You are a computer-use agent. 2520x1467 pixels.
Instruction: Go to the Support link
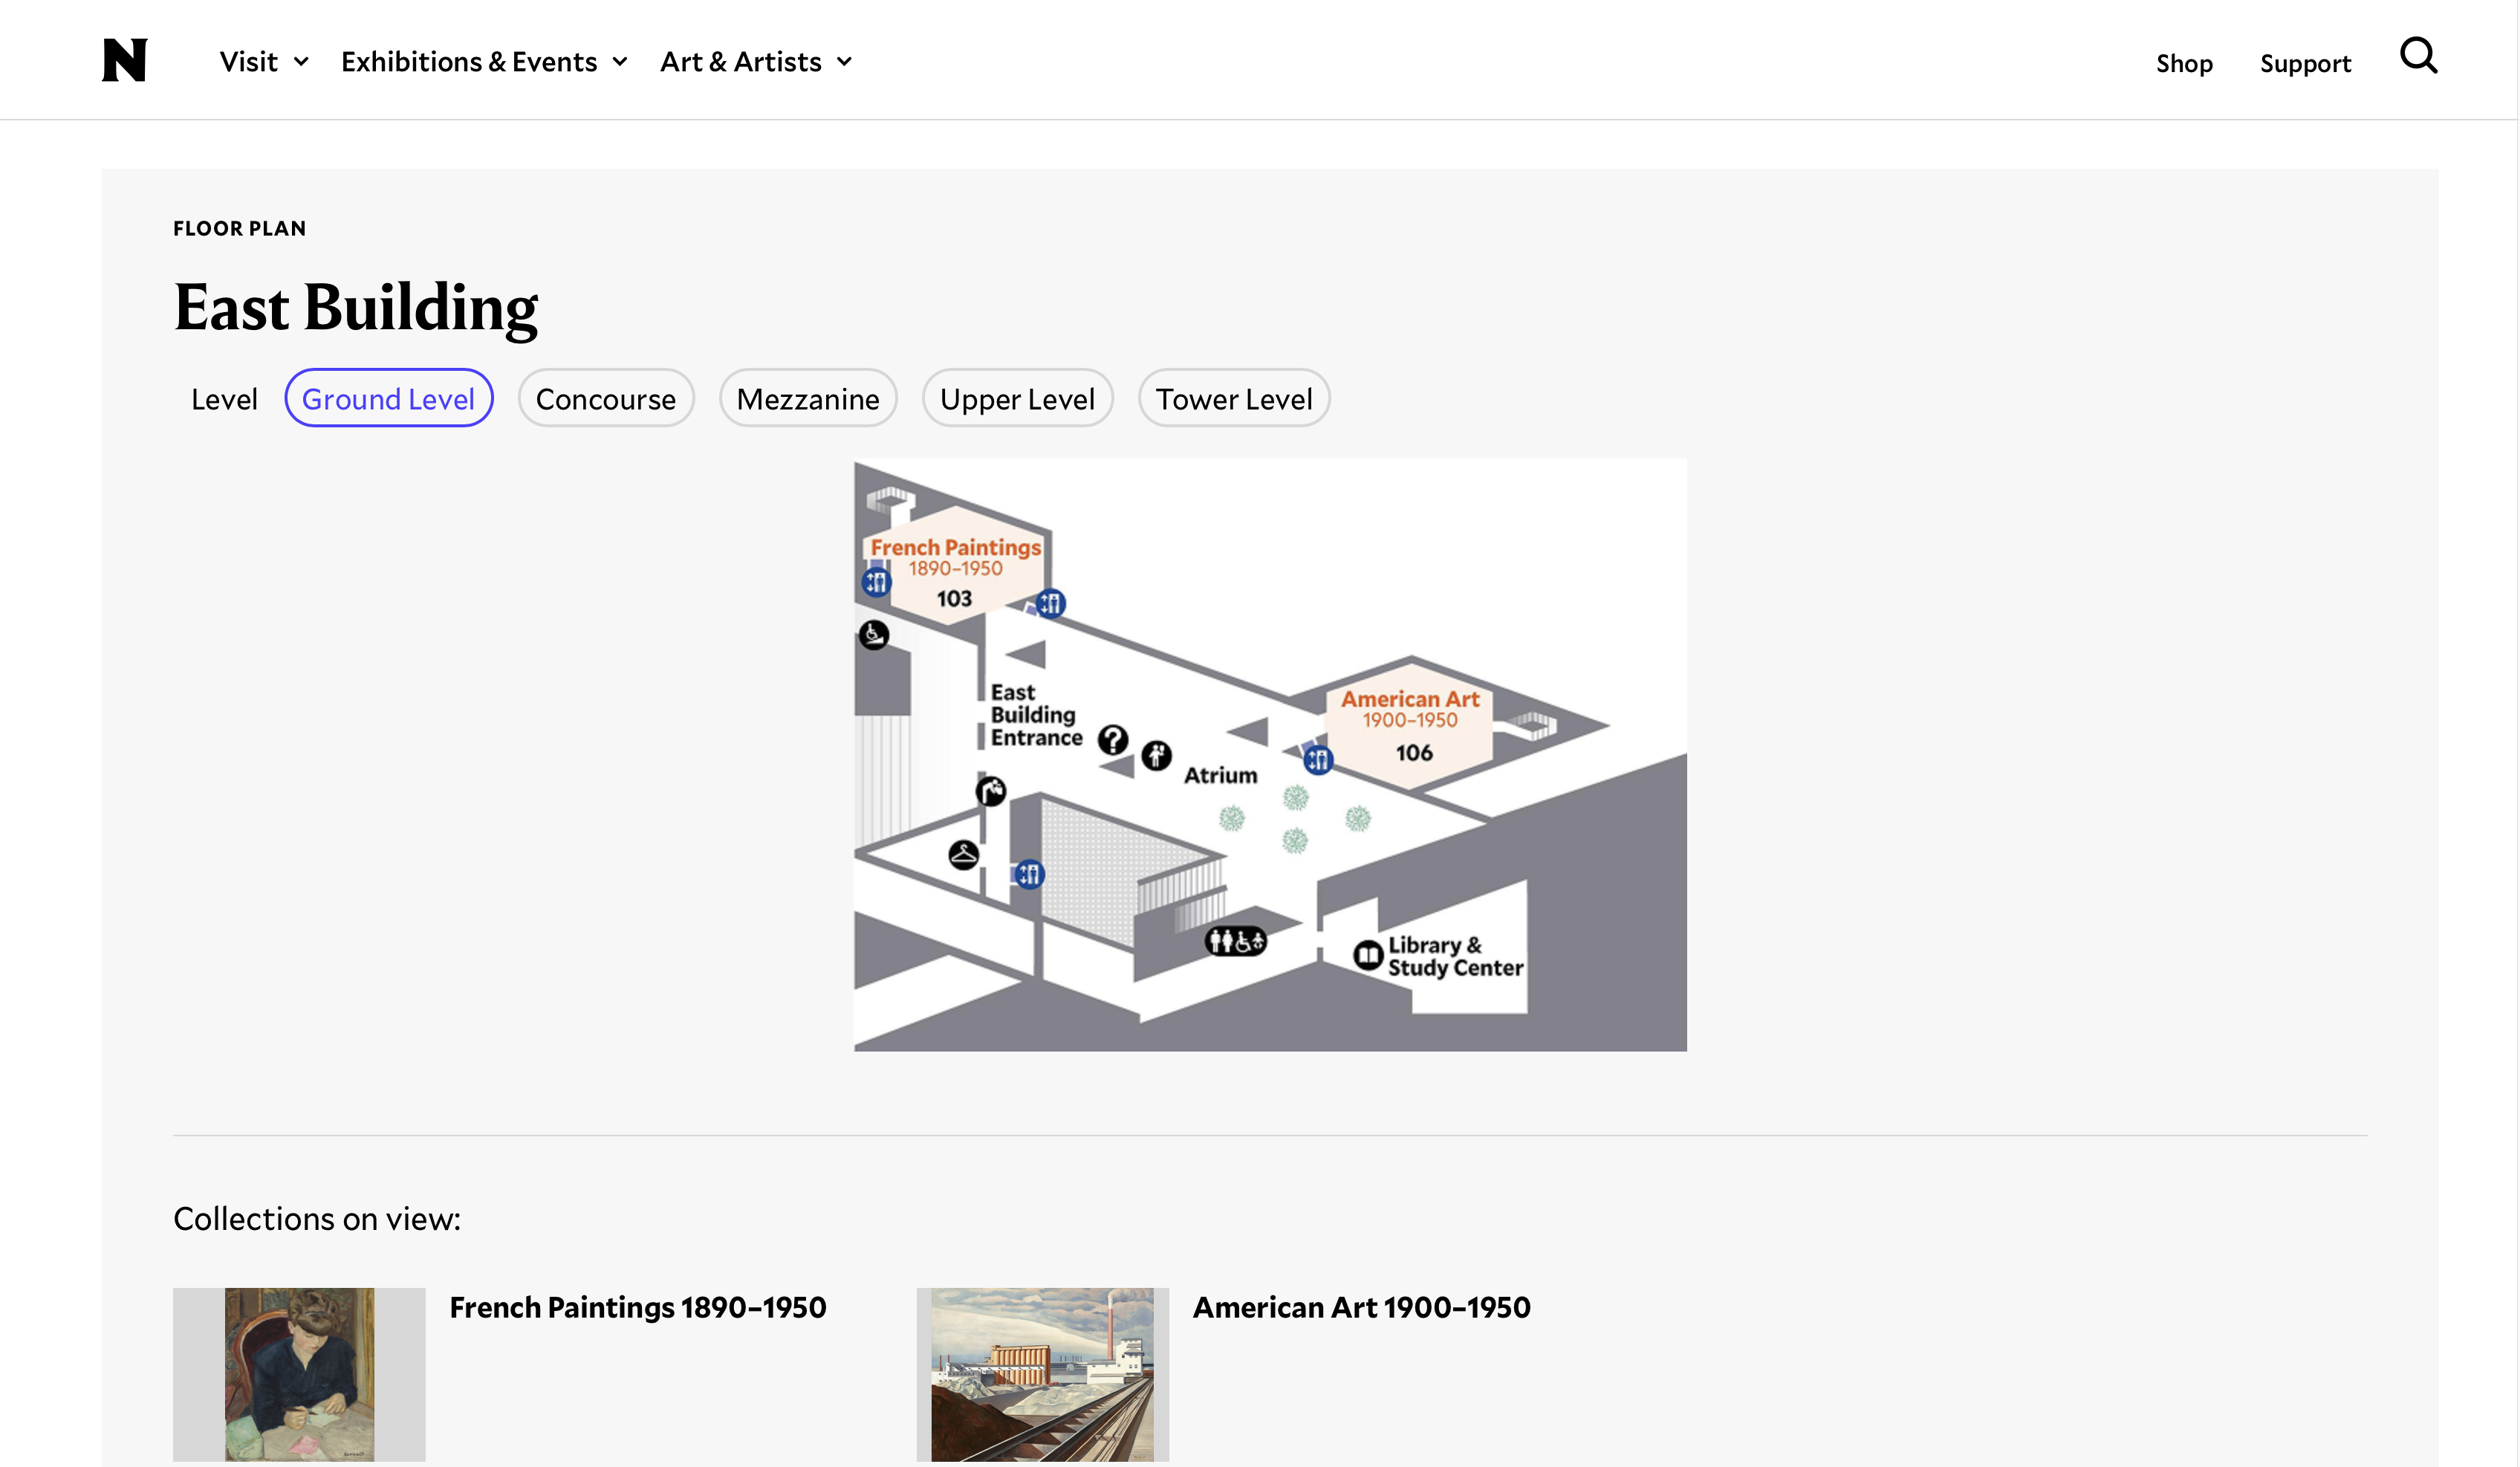[x=2305, y=63]
